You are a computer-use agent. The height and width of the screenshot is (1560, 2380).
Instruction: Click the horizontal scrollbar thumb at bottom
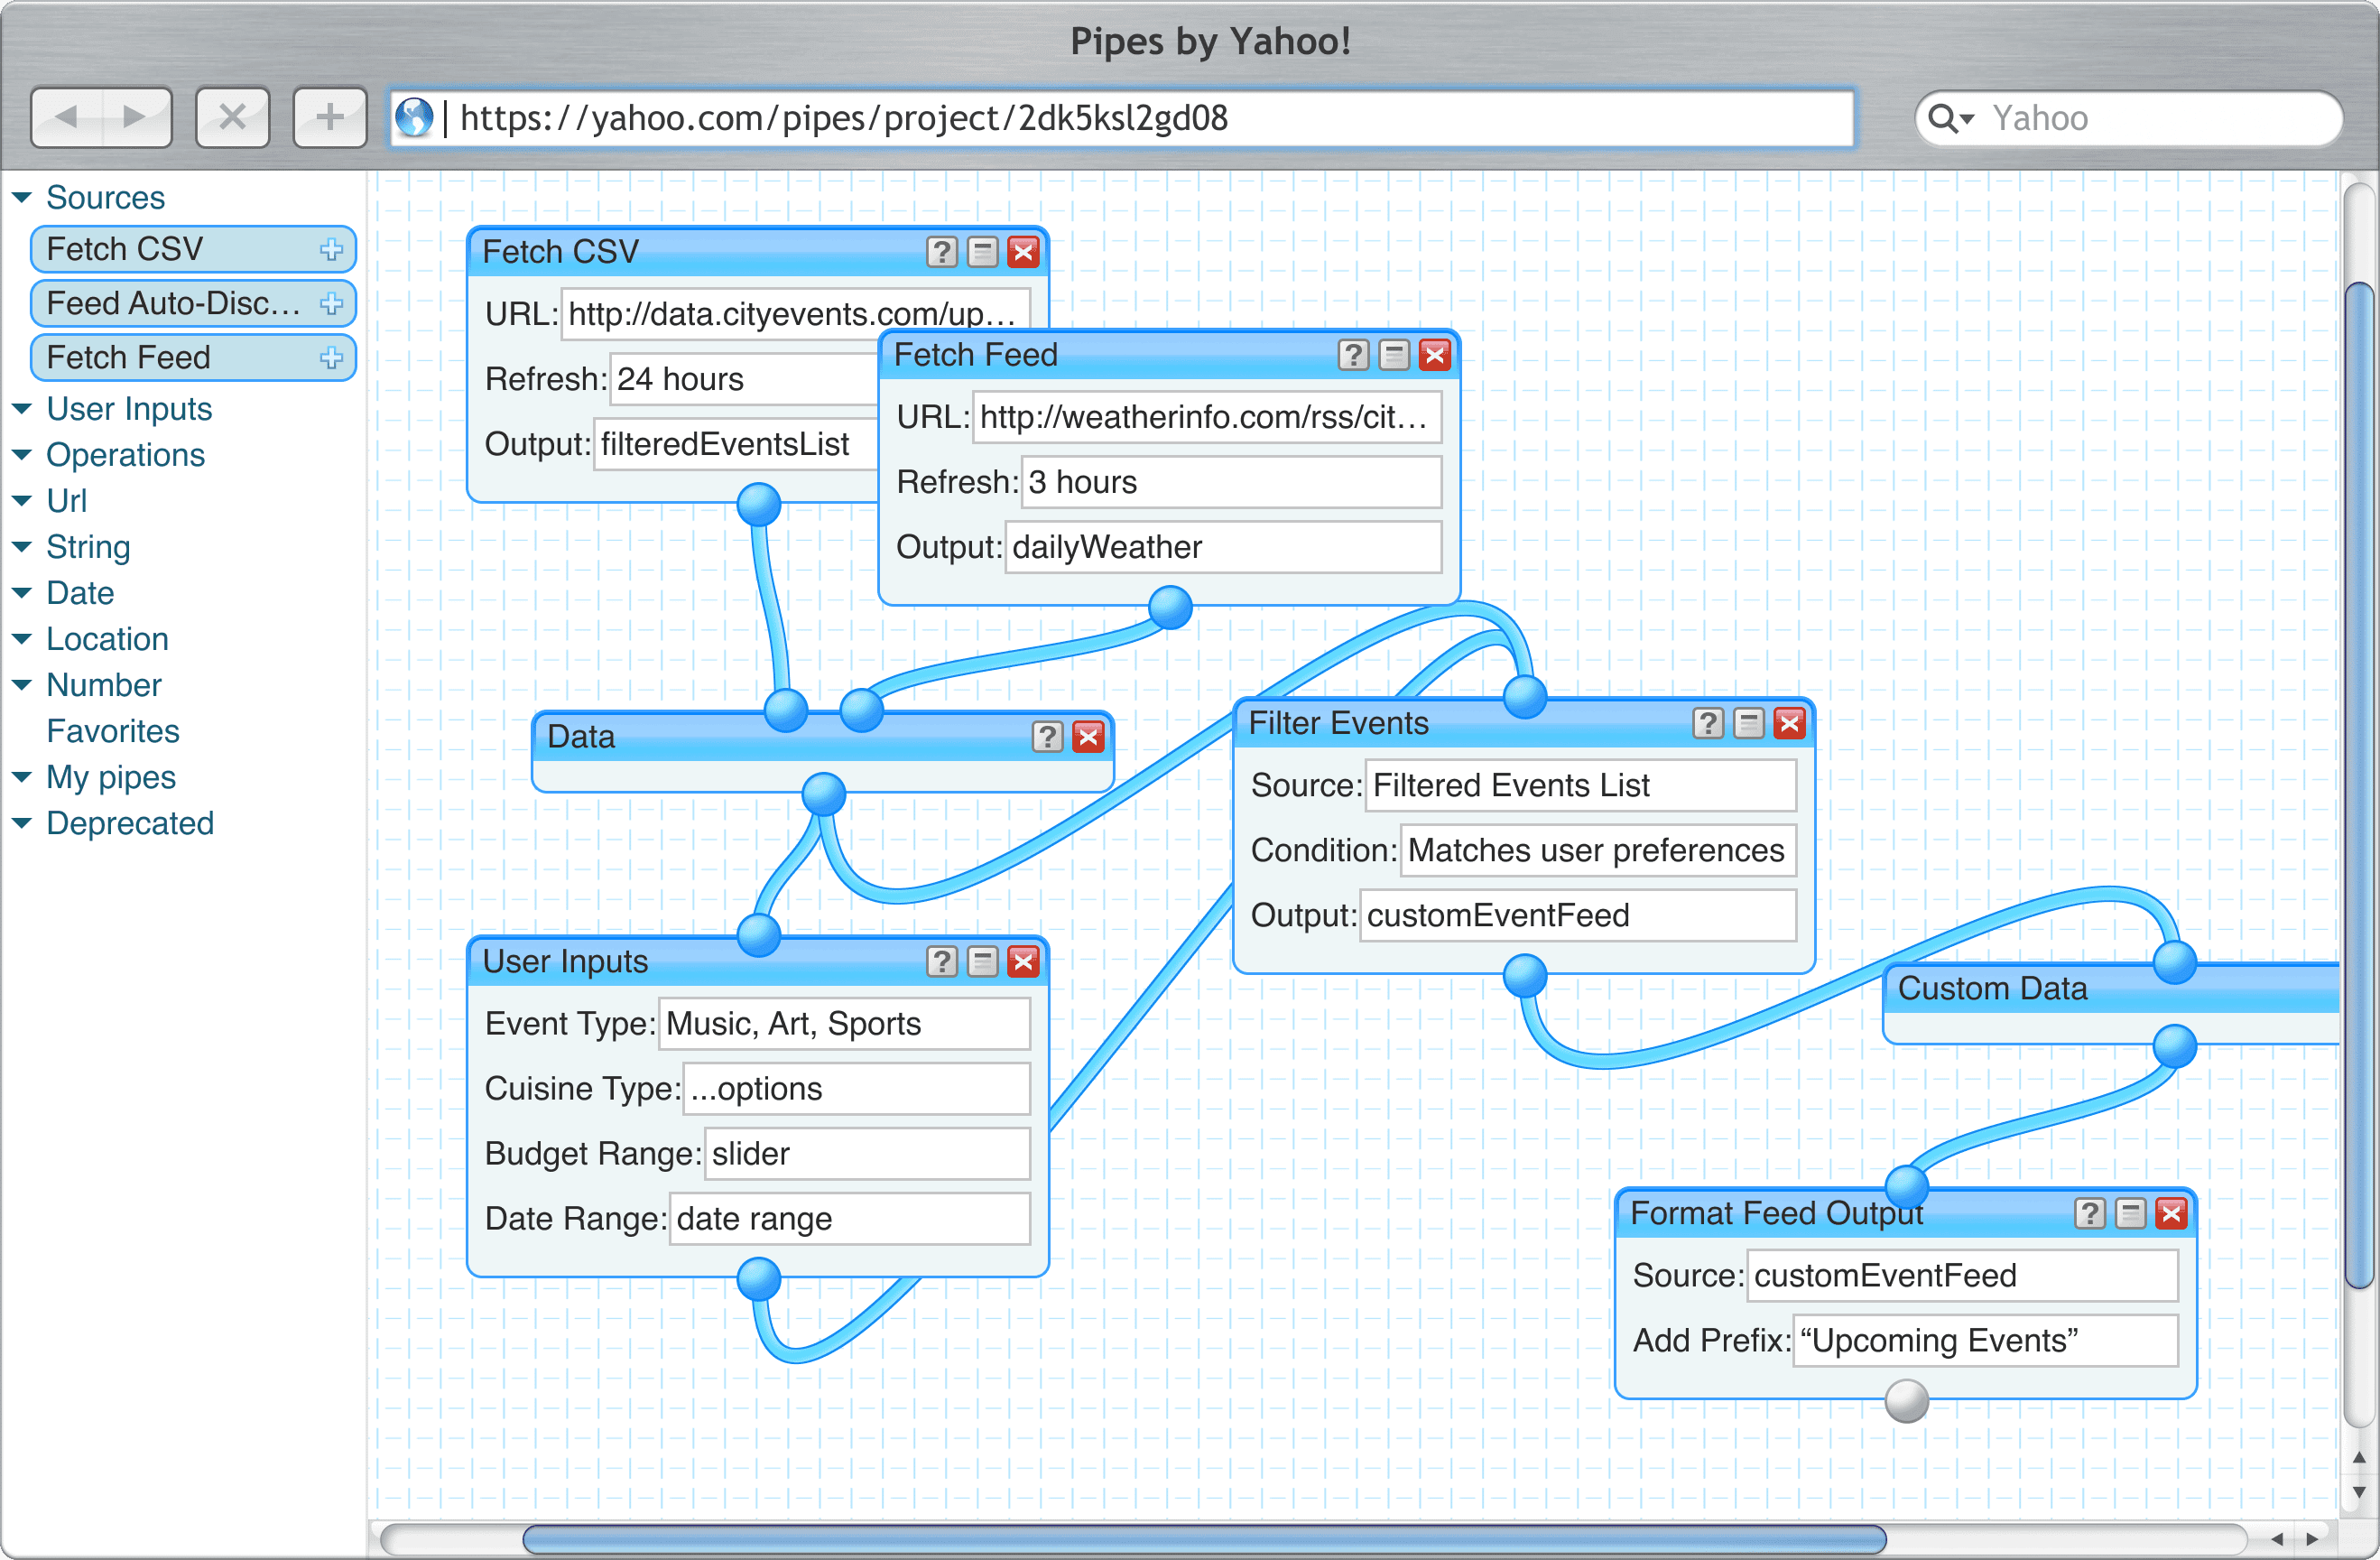tap(1204, 1537)
